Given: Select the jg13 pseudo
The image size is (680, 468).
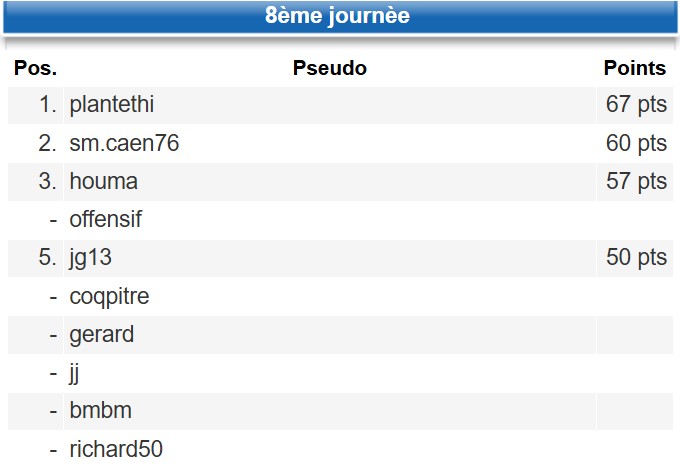Looking at the screenshot, I should (x=90, y=258).
